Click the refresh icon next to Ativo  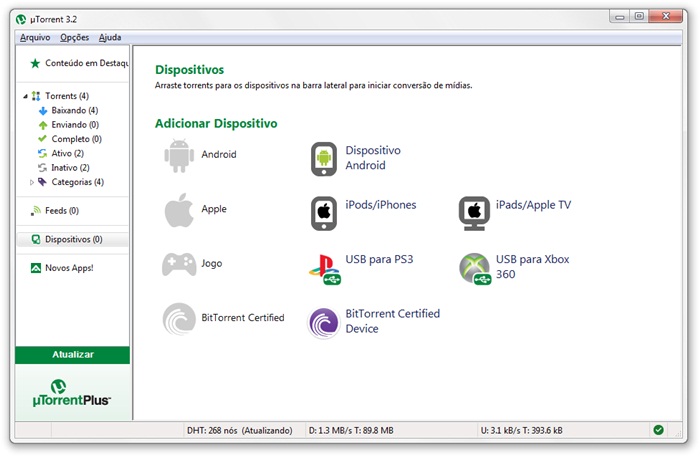click(42, 154)
